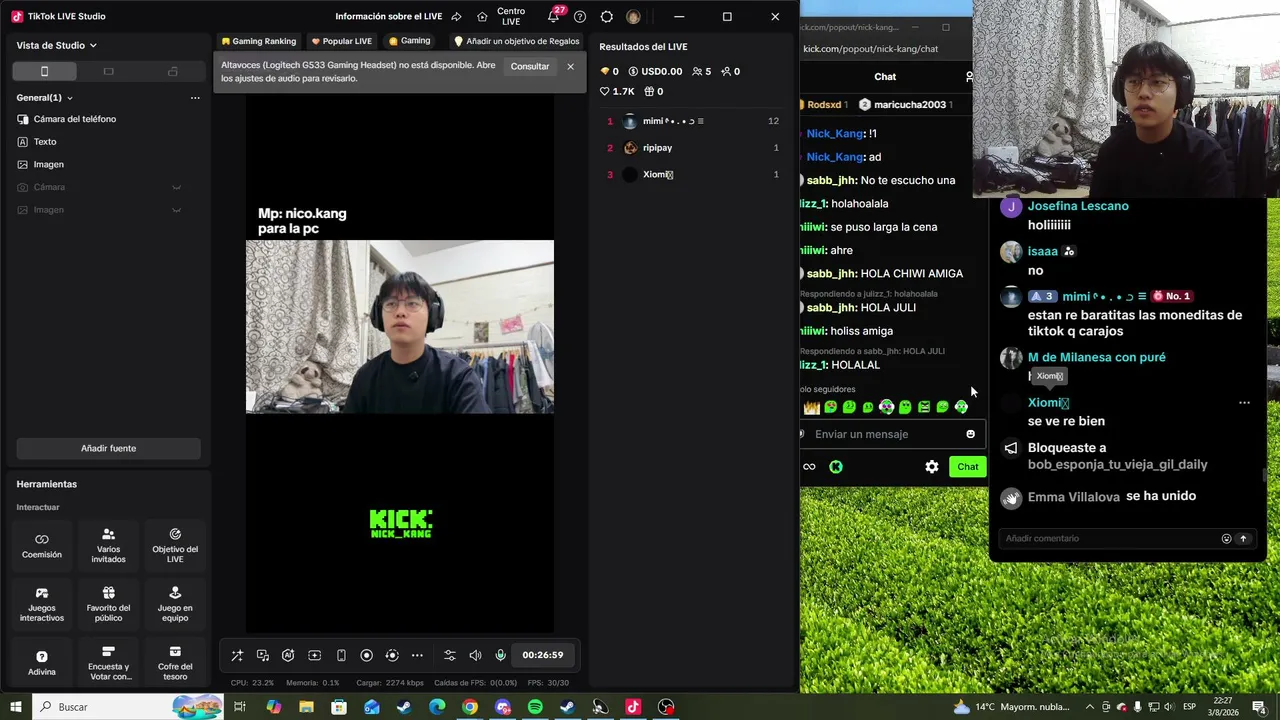Open Objetivo del LIVE tool

click(x=175, y=545)
